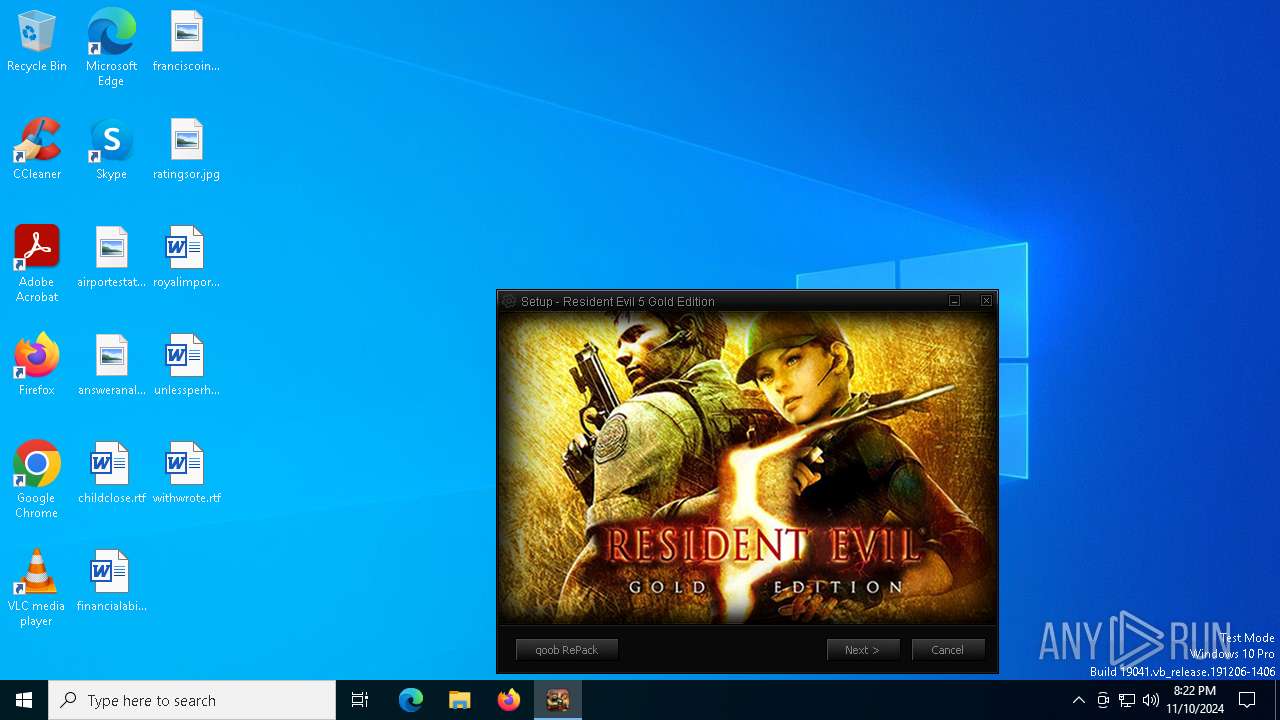Select the Skype desktop shortcut
Image resolution: width=1280 pixels, height=720 pixels.
coord(111,150)
